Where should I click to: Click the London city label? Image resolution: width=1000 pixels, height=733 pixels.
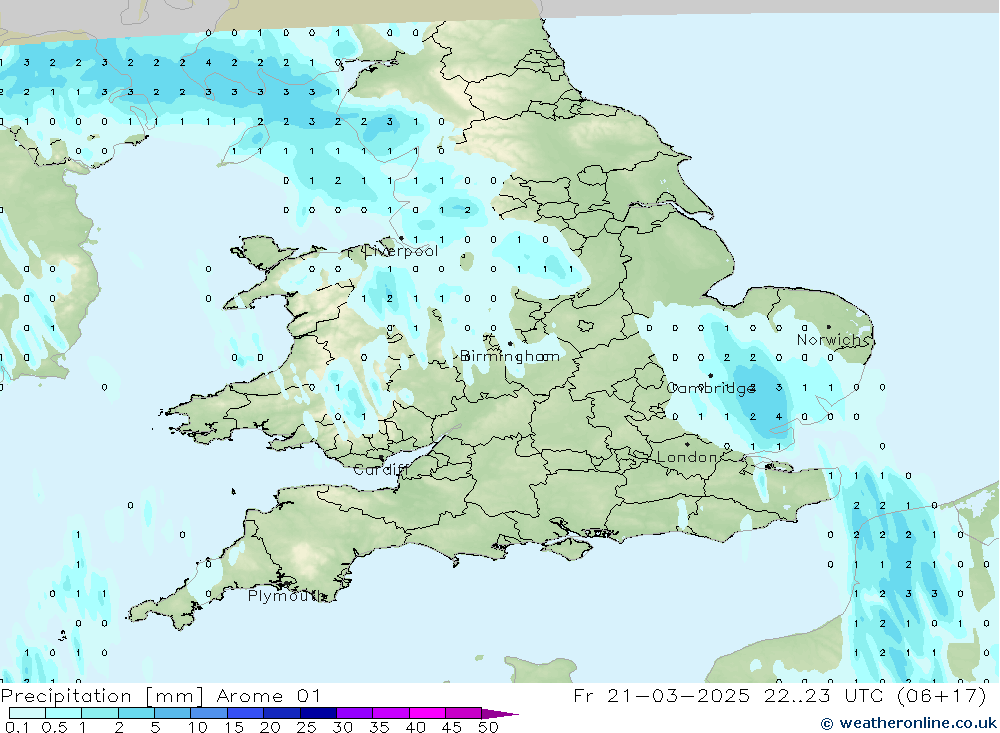click(x=687, y=457)
